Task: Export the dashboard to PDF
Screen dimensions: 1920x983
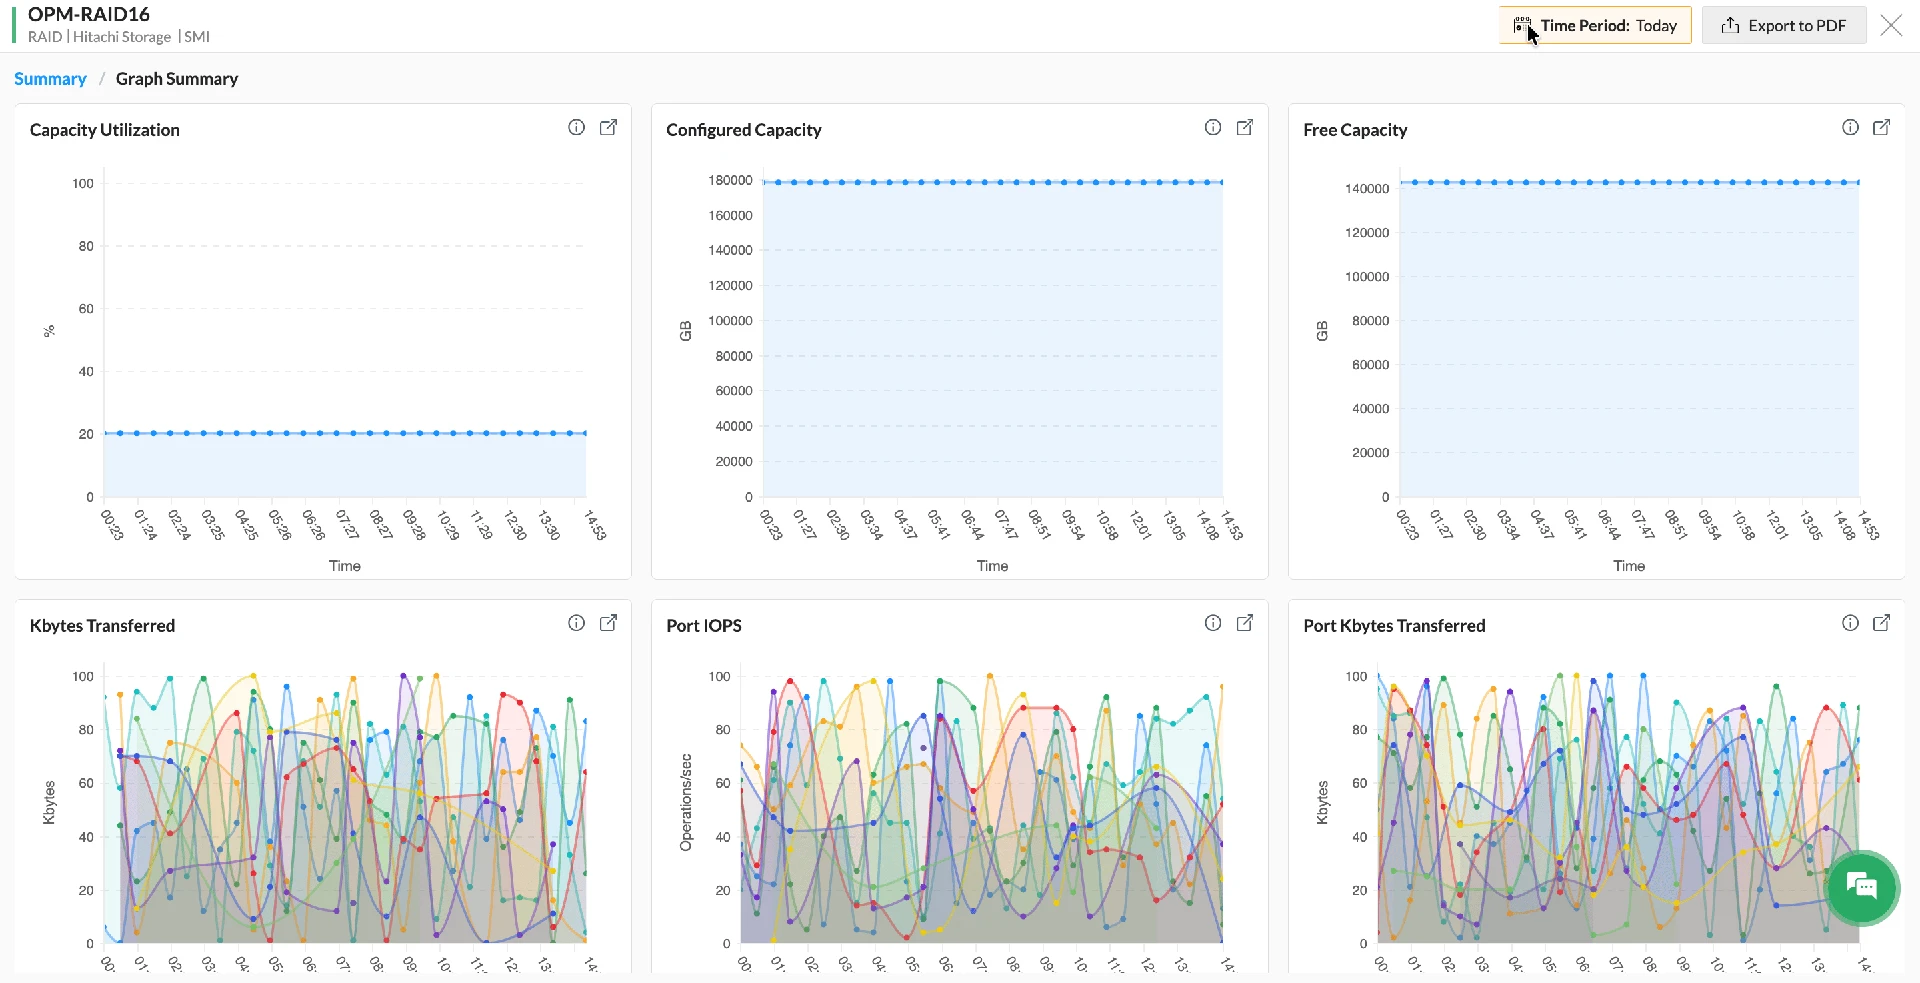Action: 1784,25
